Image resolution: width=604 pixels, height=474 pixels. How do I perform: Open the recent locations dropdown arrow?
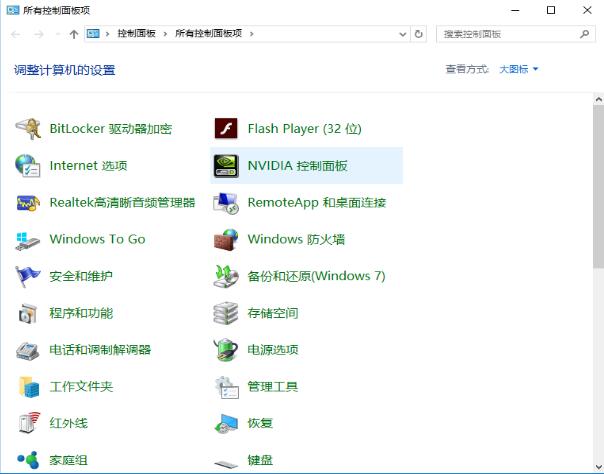pos(57,34)
